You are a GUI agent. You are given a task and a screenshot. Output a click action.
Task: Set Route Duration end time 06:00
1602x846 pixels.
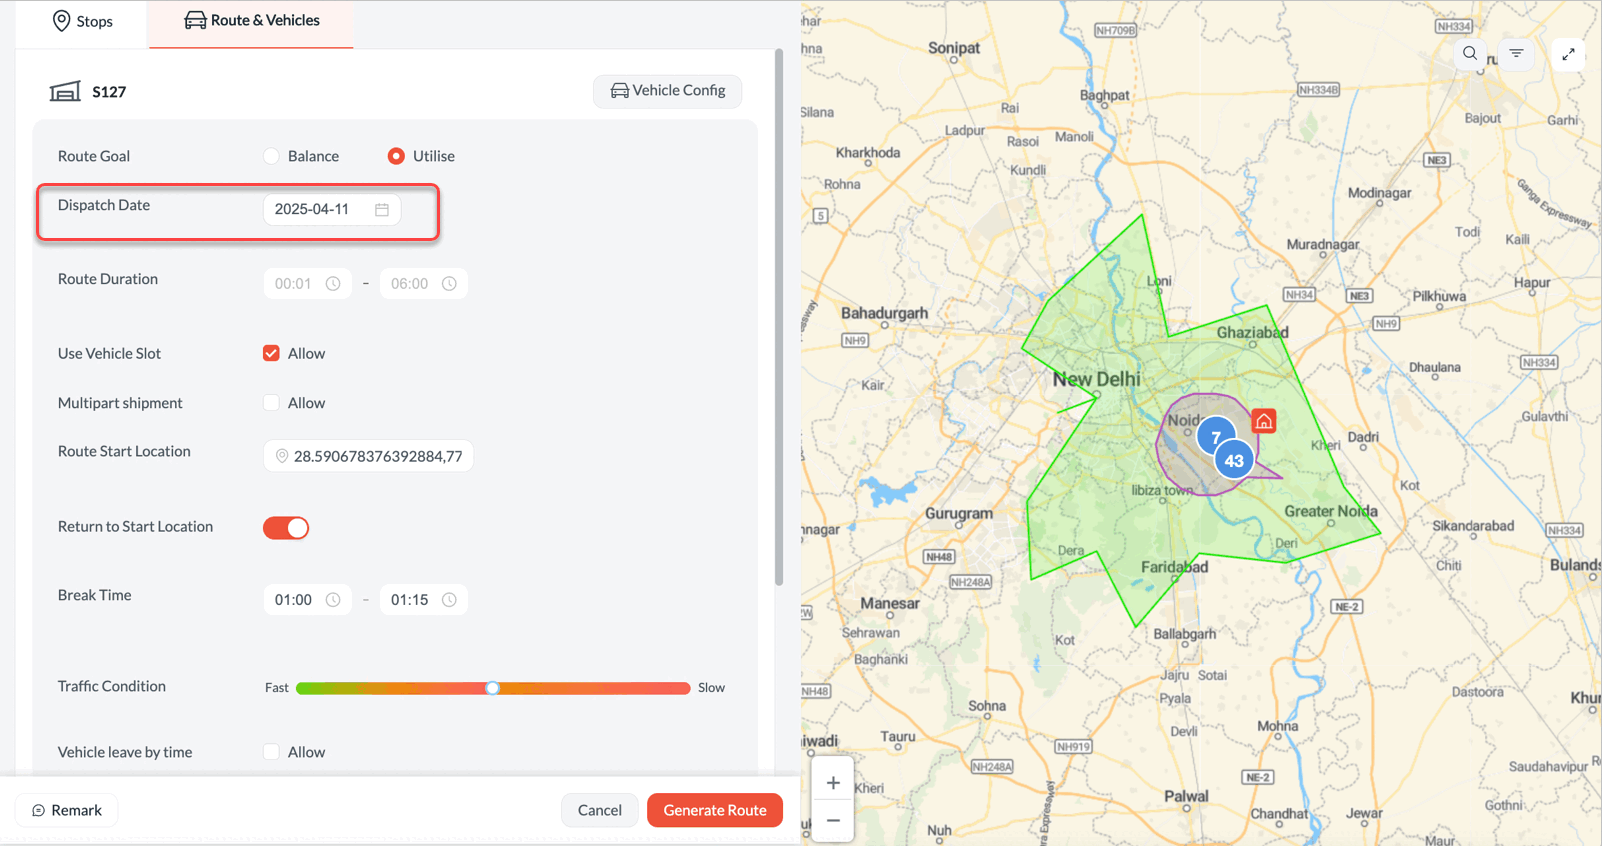coord(423,284)
